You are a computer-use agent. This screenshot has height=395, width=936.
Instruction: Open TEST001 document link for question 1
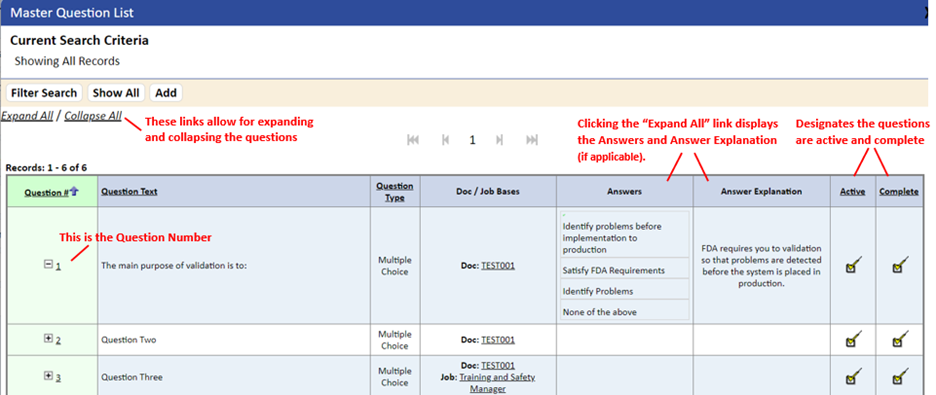[498, 266]
